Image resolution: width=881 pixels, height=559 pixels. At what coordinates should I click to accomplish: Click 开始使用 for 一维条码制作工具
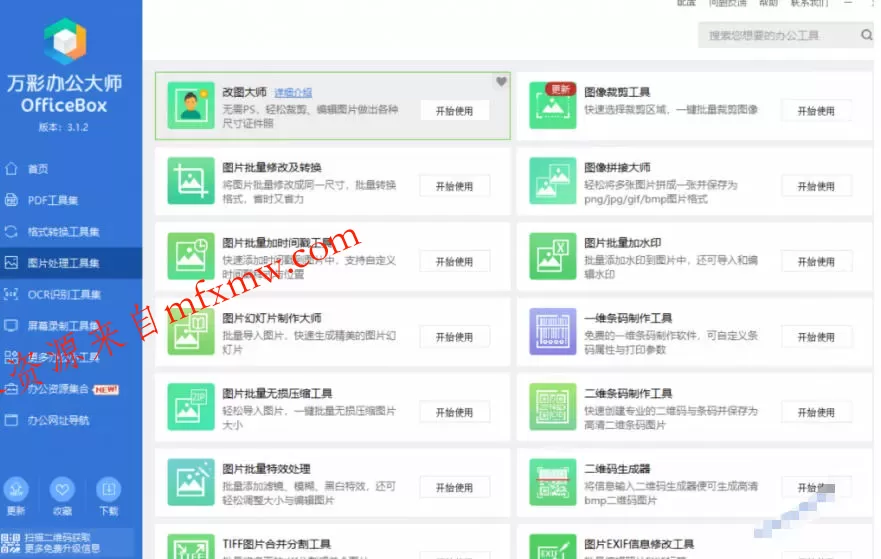coord(816,337)
